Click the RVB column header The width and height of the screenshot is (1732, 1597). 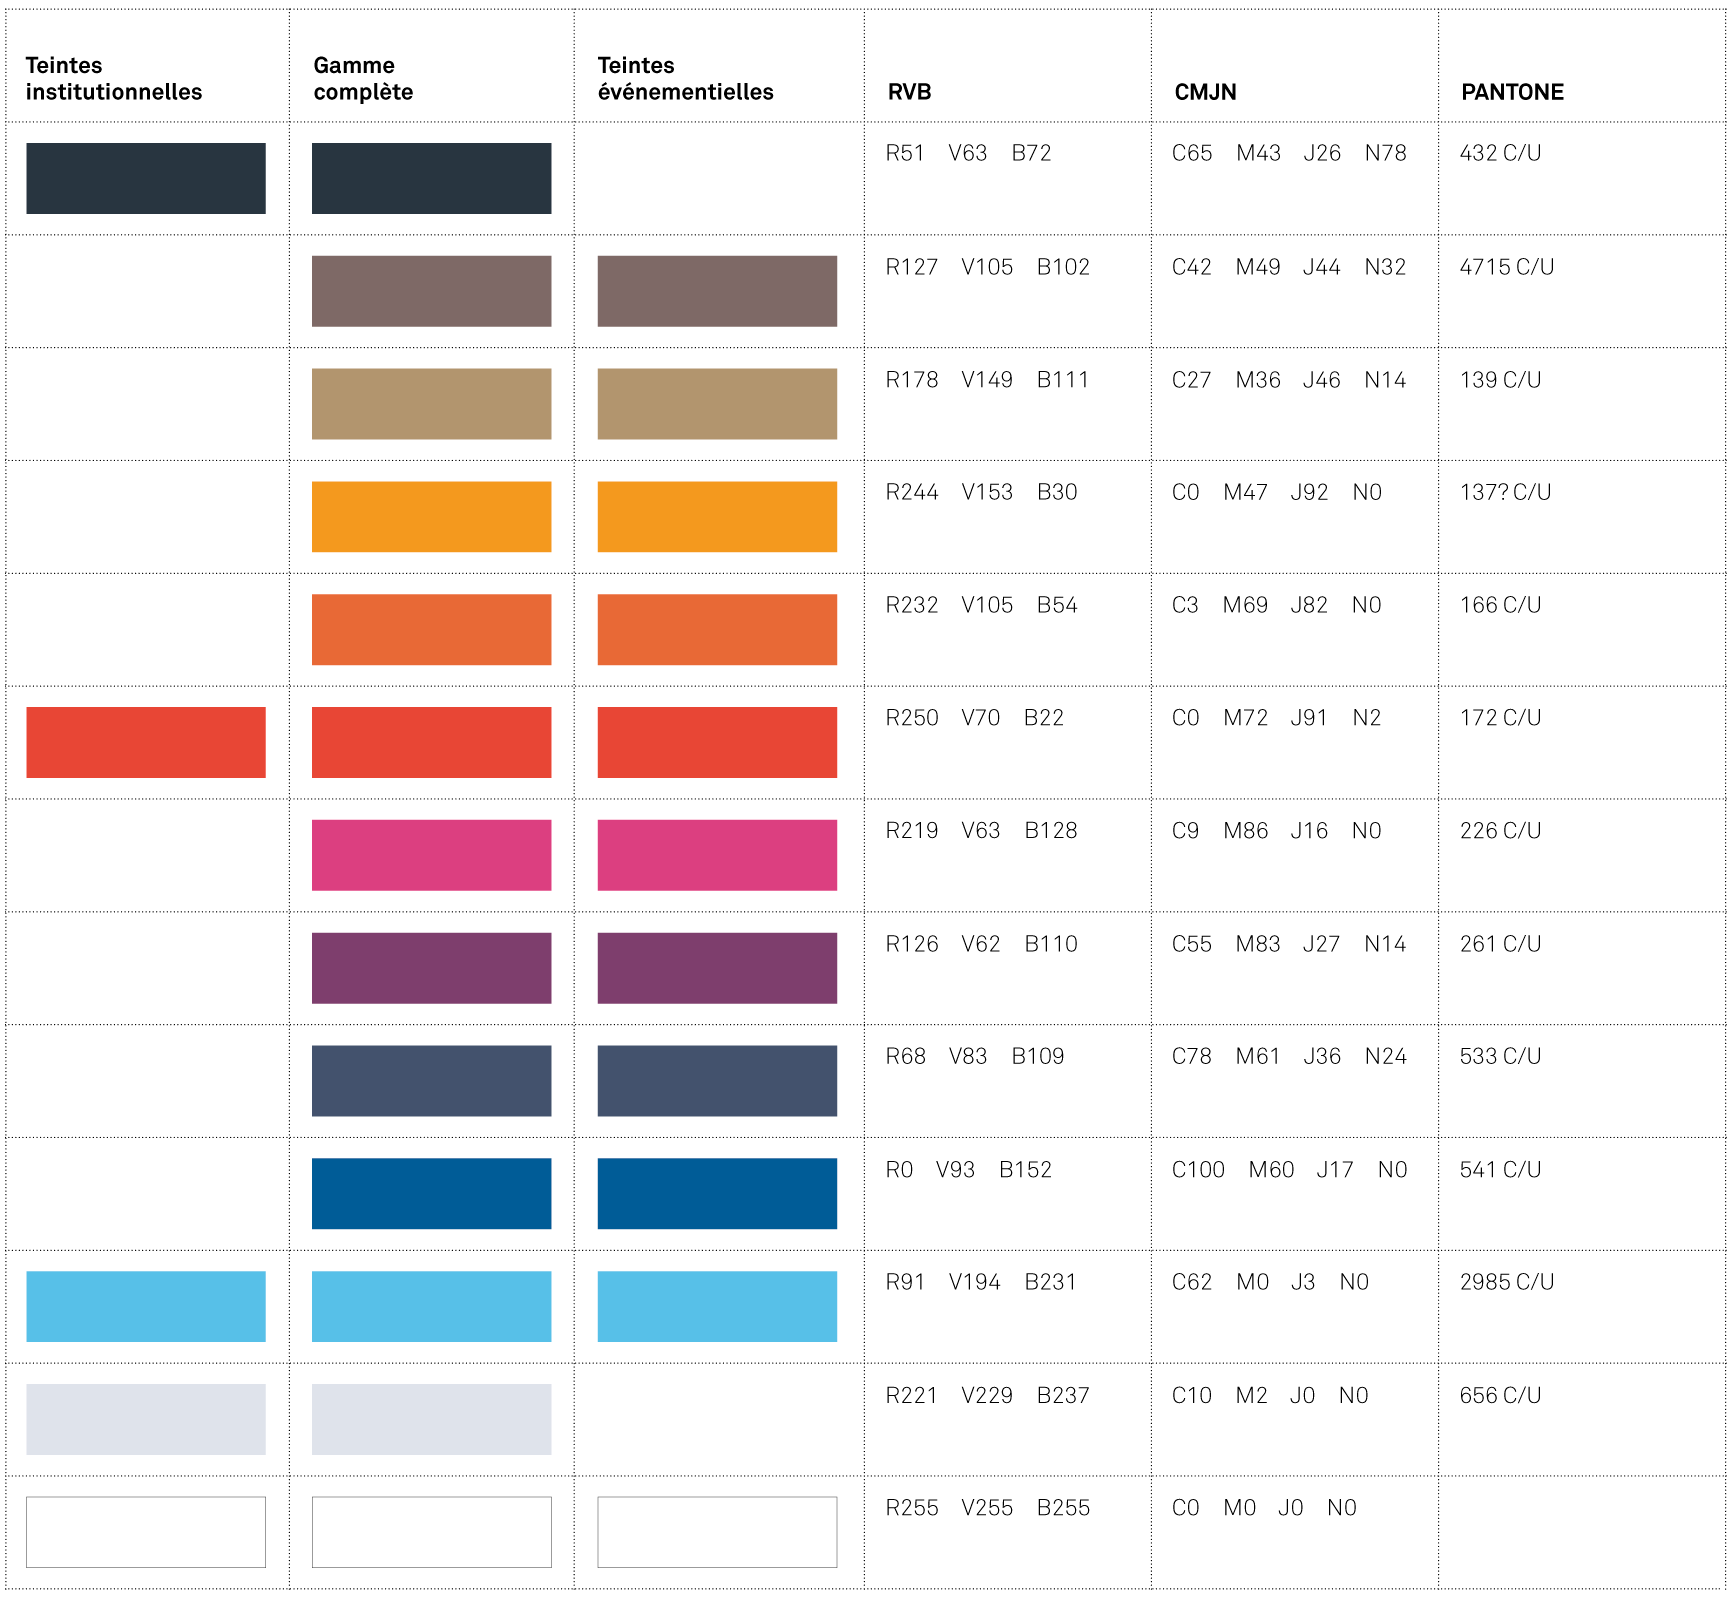pos(909,92)
